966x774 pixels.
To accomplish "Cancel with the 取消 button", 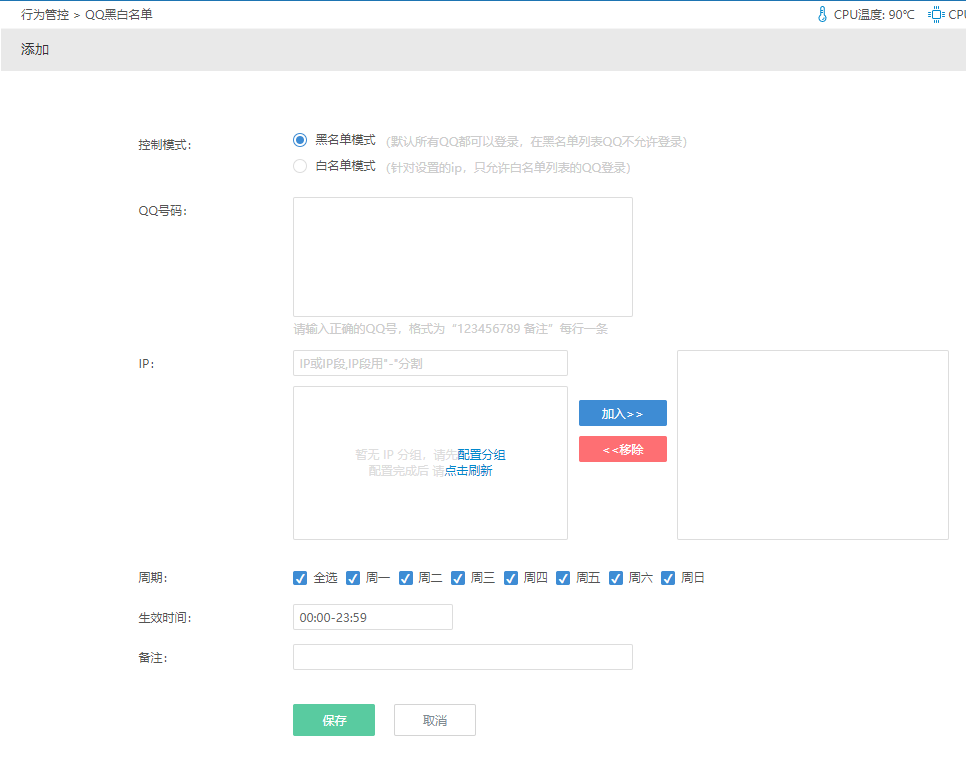I will 435,720.
